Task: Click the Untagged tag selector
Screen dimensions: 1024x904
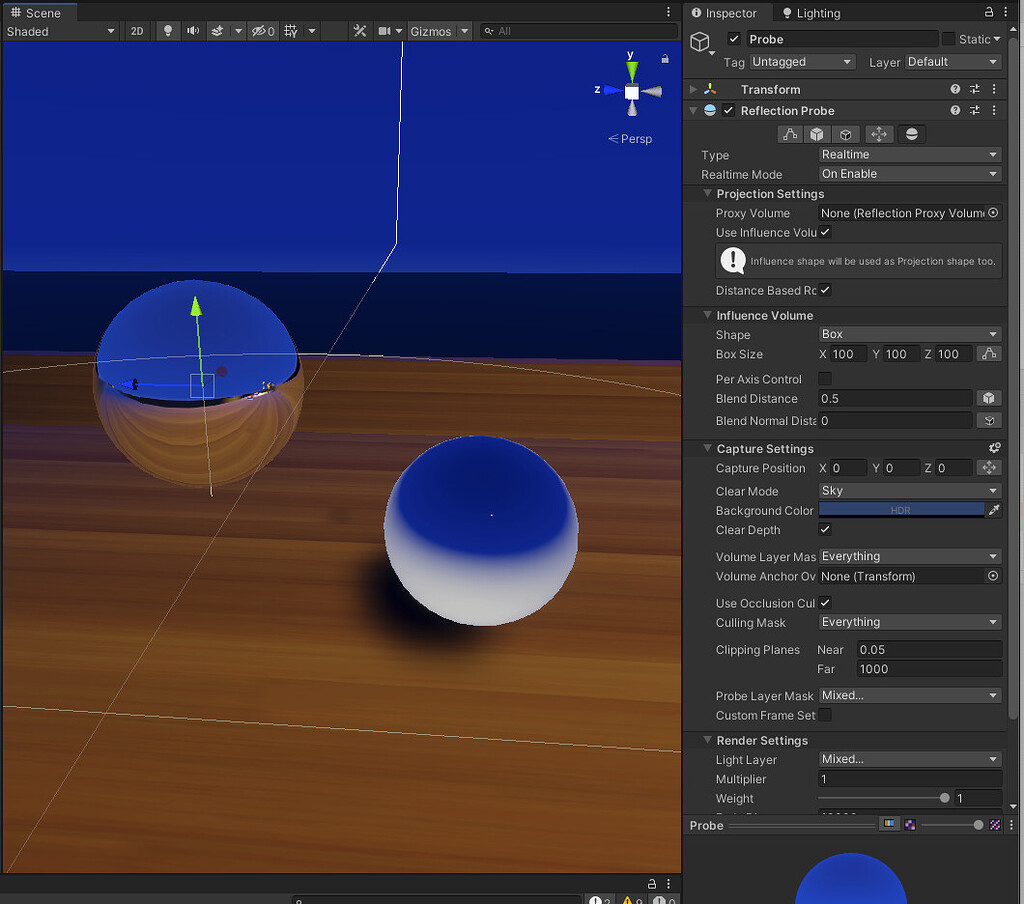Action: click(x=802, y=61)
